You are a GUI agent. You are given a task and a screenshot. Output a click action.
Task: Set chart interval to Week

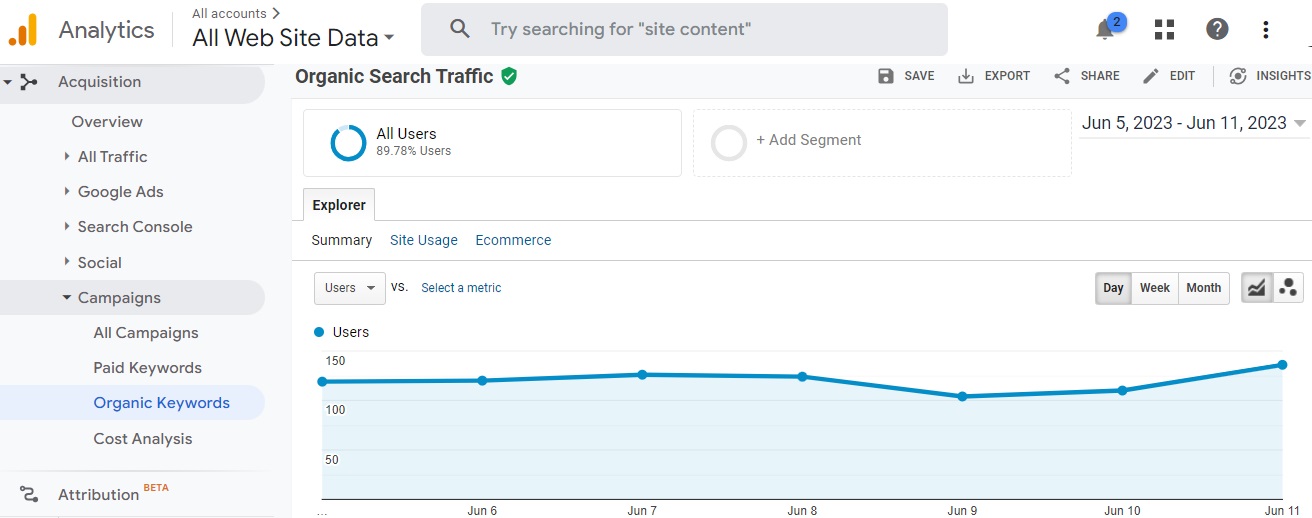click(x=1154, y=288)
